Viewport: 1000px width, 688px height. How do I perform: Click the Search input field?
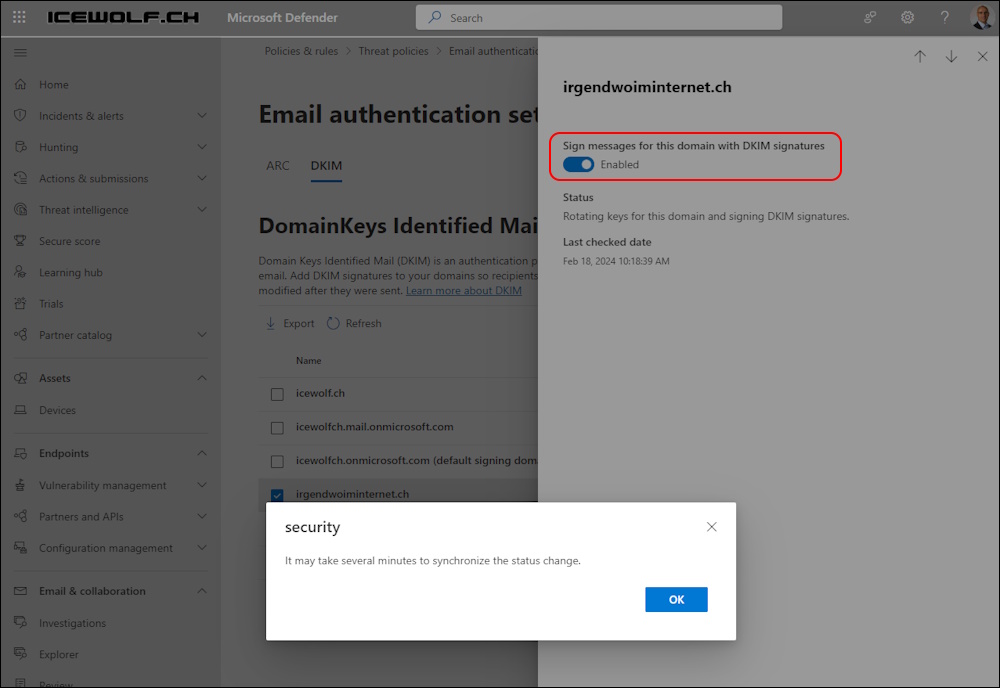(x=599, y=18)
